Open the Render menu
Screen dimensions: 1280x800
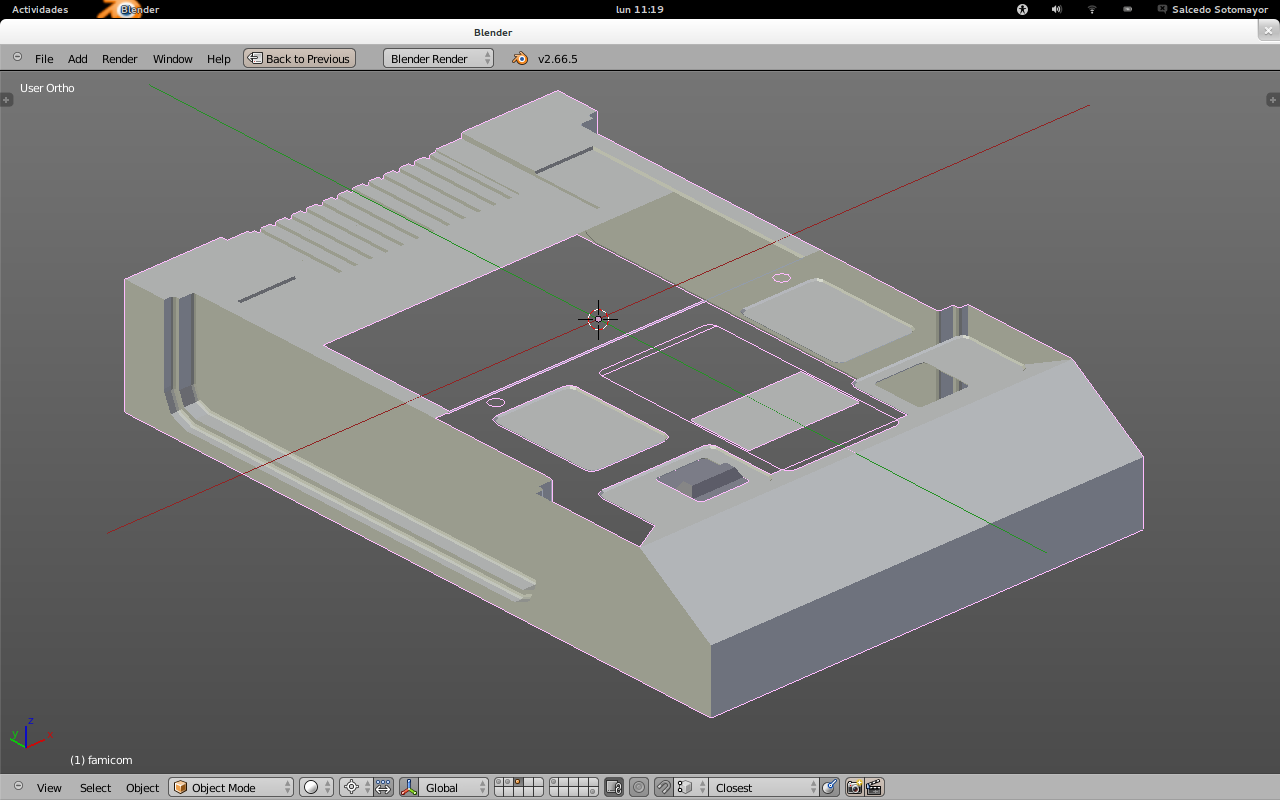[x=119, y=58]
